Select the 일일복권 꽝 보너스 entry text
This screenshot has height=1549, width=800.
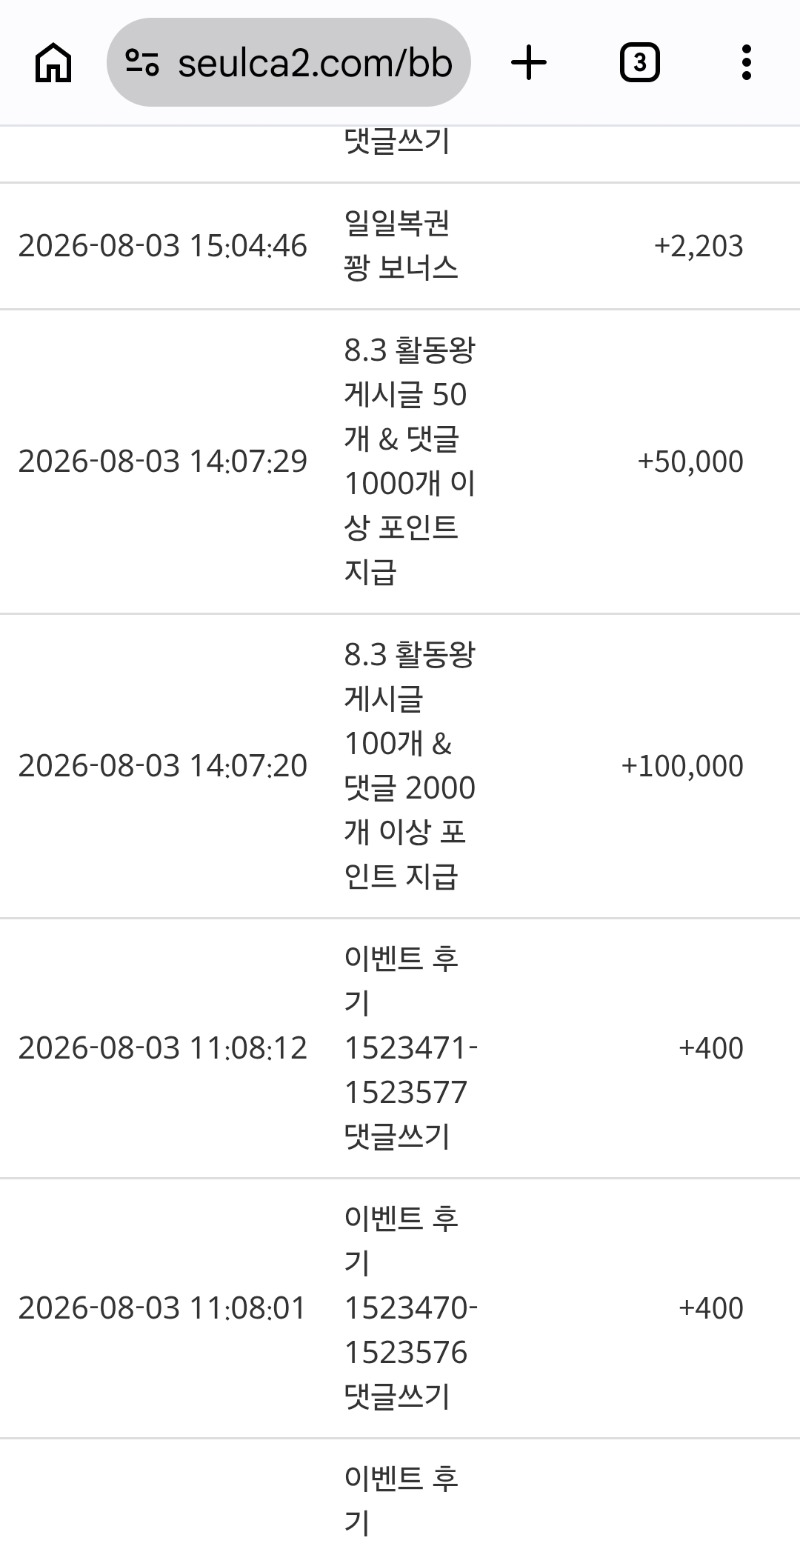coord(402,245)
